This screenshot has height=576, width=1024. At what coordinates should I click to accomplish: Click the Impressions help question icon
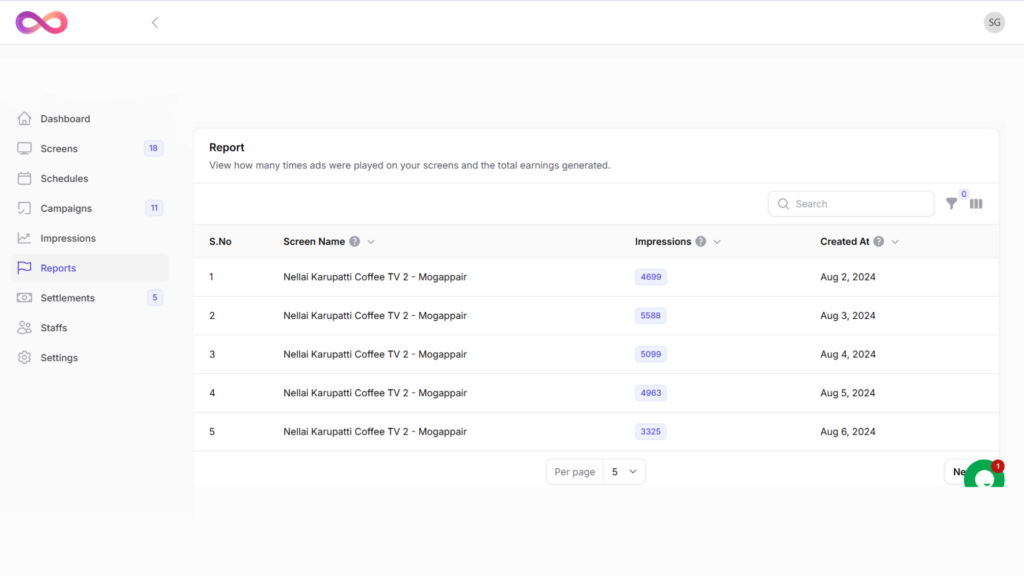[x=701, y=242]
